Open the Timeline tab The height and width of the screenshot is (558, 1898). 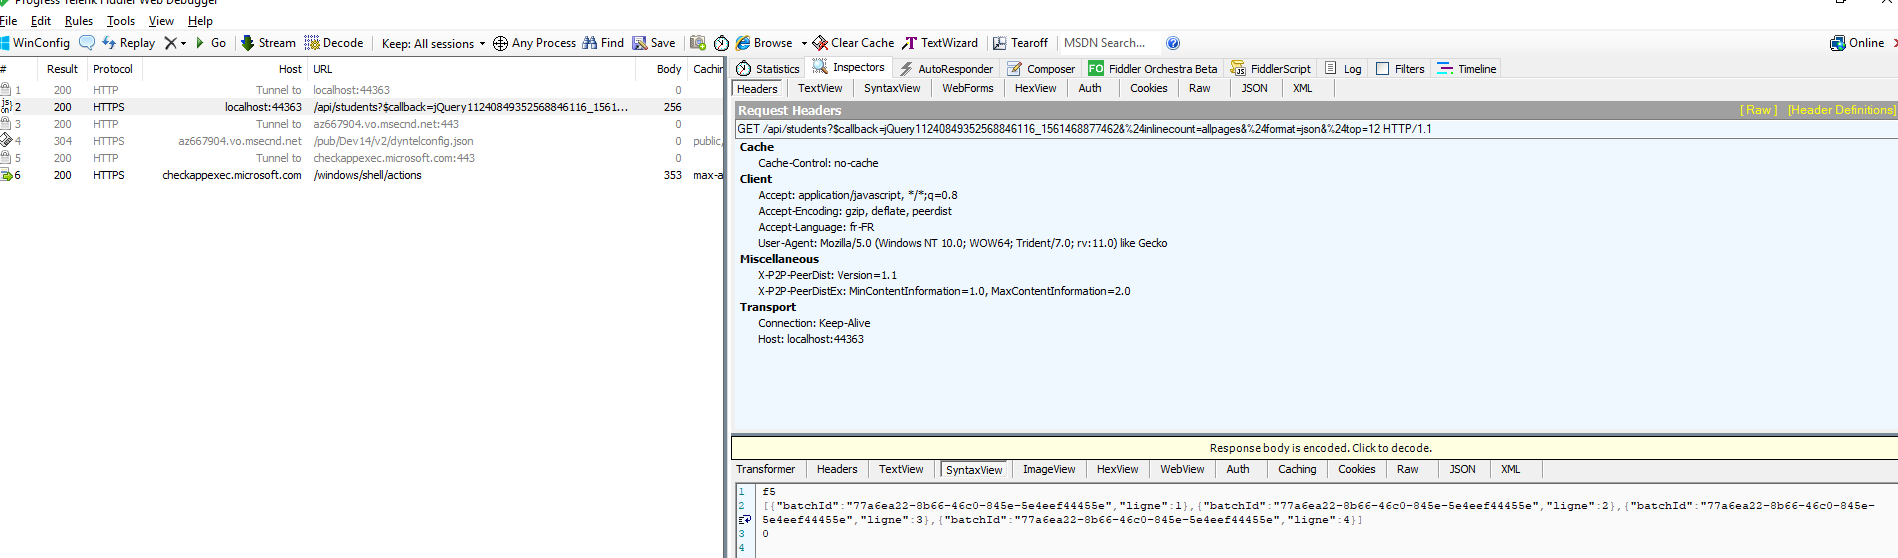click(x=1467, y=69)
